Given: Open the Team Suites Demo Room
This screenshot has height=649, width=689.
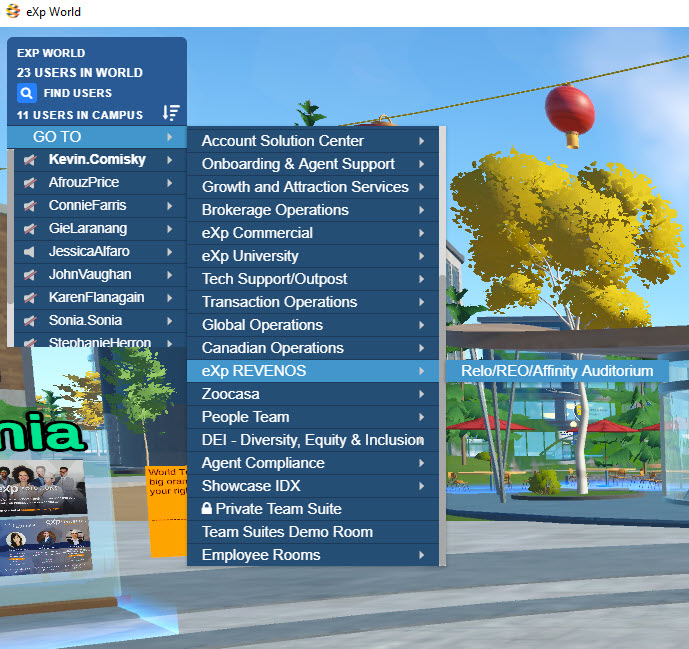Looking at the screenshot, I should click(287, 532).
